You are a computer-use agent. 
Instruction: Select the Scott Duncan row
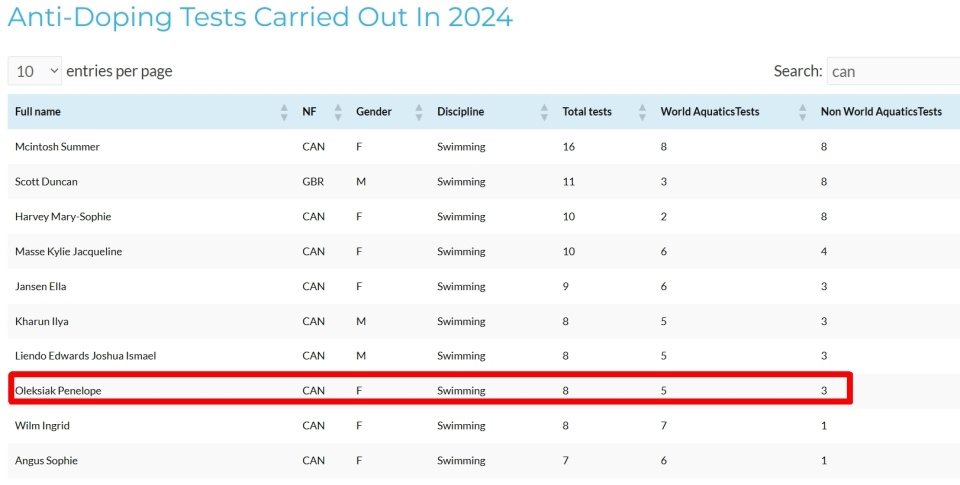pos(484,182)
